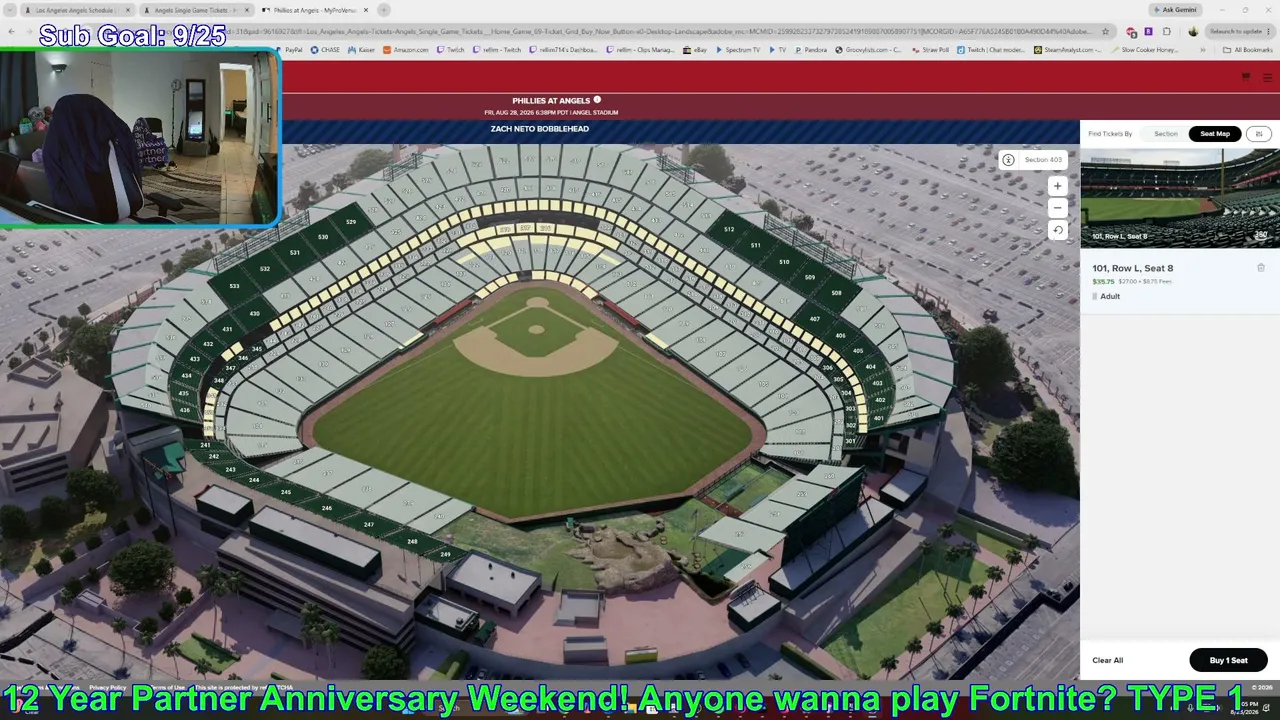This screenshot has height=720, width=1280.
Task: Click Clear All in the cart panel
Action: coord(1107,660)
